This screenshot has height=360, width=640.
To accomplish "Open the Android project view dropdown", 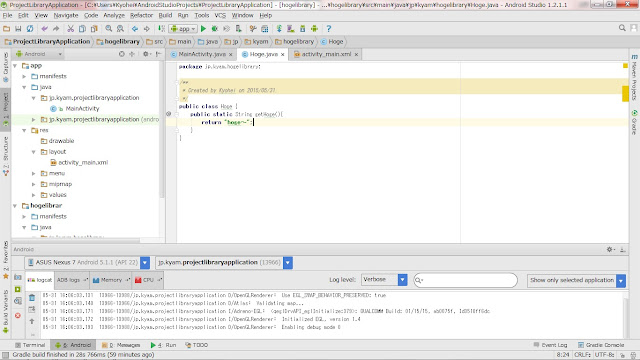I will 39,54.
